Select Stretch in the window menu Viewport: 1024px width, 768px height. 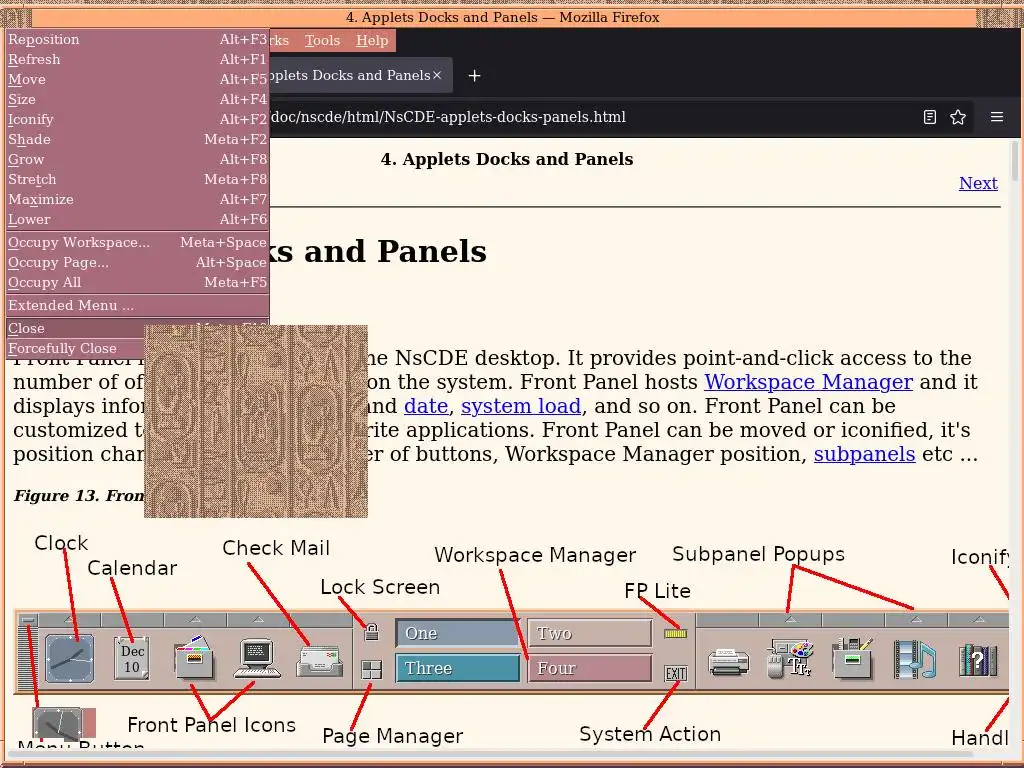[x=137, y=180]
